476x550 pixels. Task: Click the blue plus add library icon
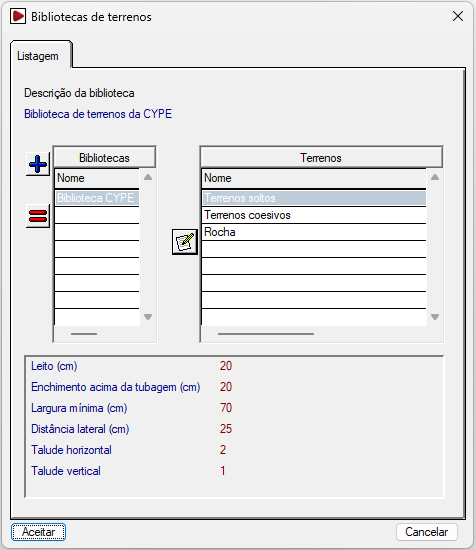point(38,164)
